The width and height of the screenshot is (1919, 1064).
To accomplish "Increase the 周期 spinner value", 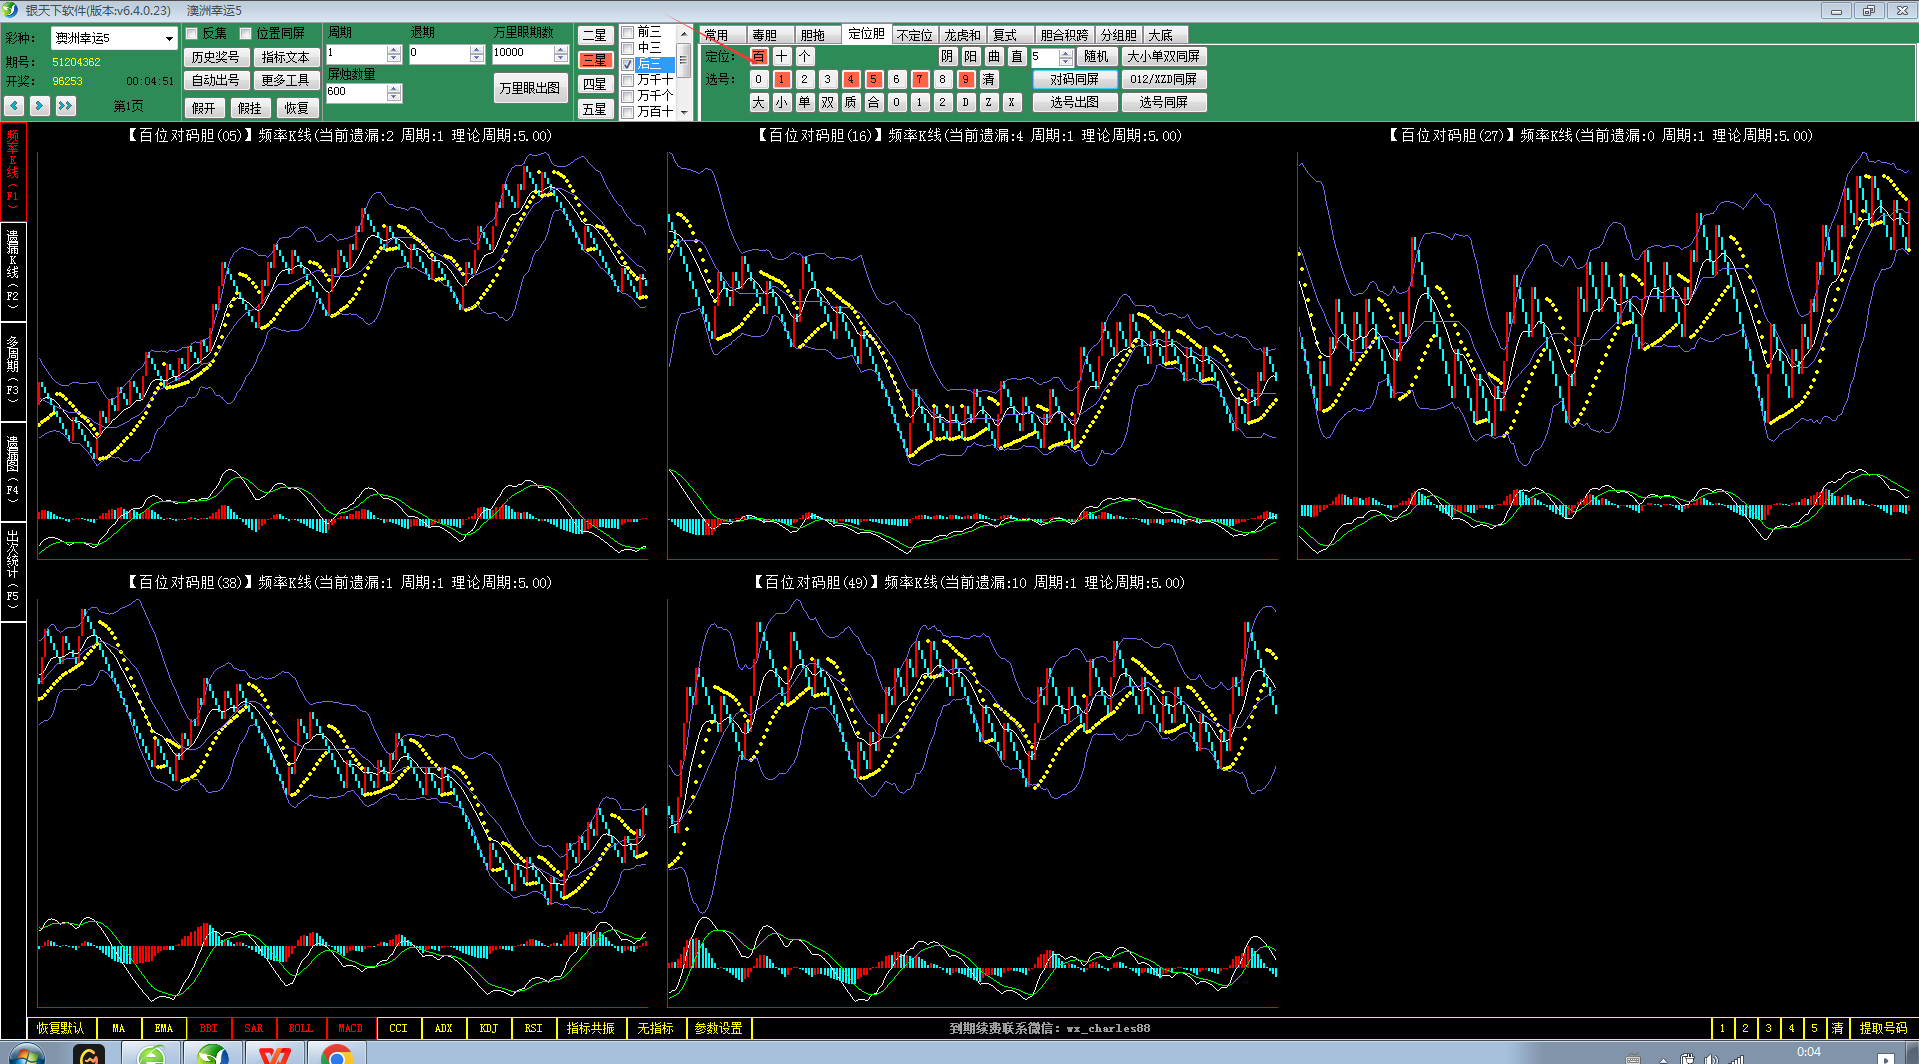I will click(394, 49).
